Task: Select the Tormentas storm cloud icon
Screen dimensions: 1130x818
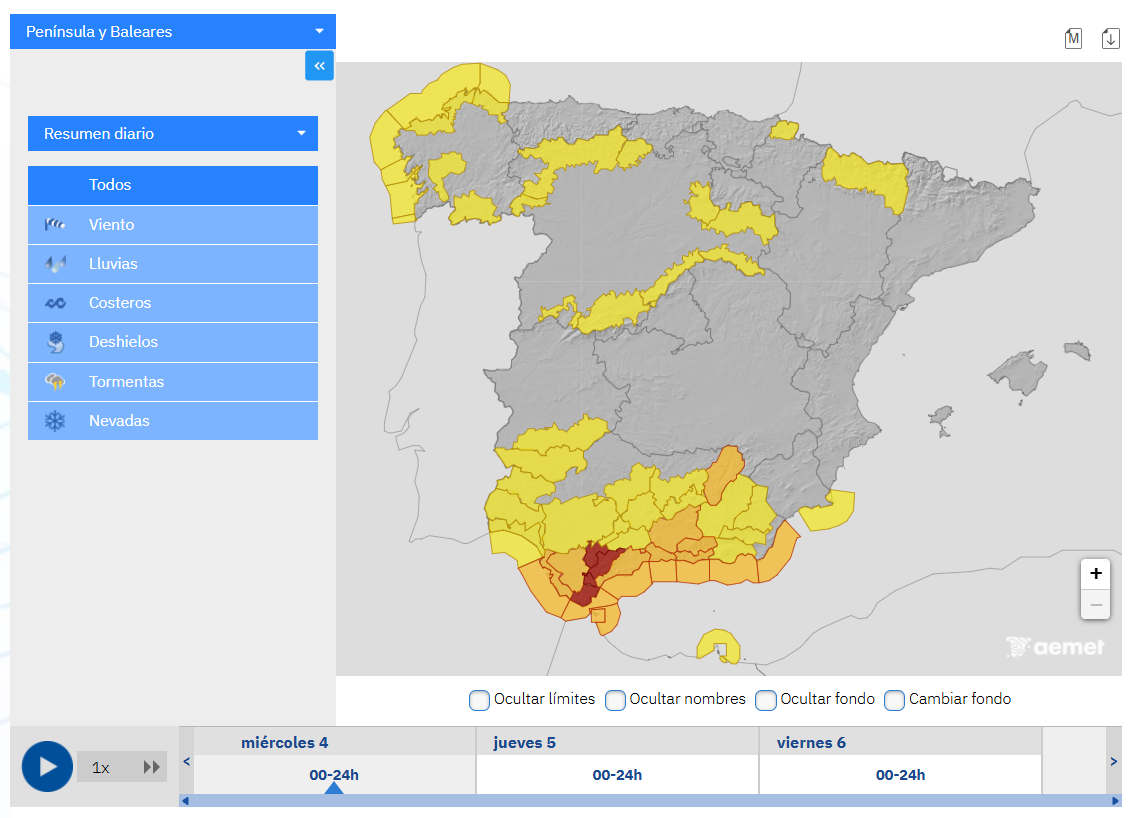Action: coord(55,382)
